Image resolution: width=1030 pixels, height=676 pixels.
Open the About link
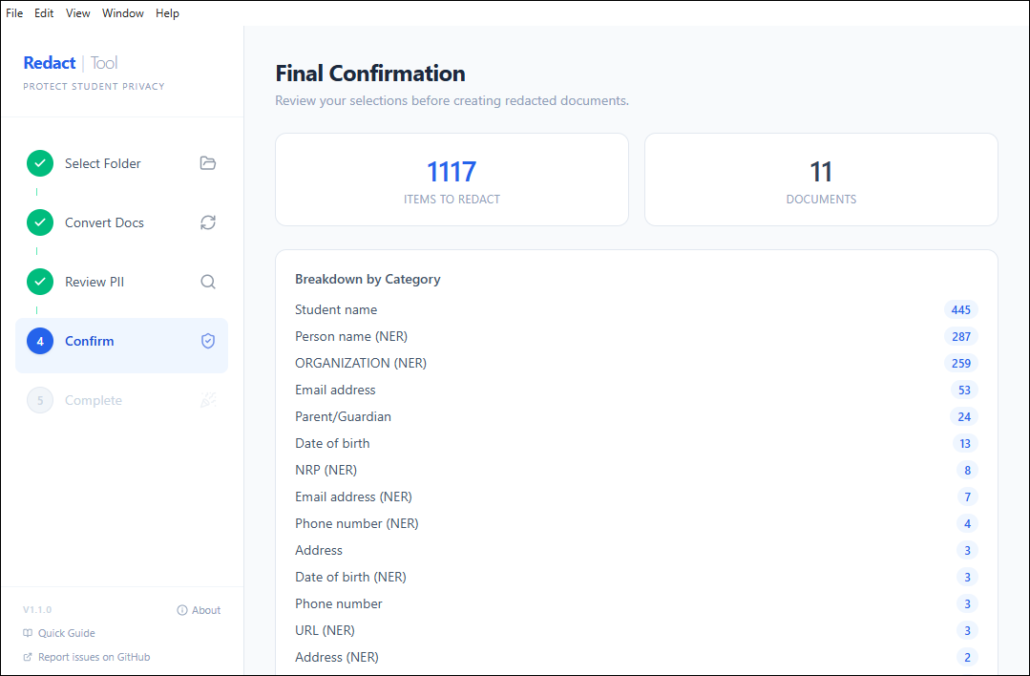pyautogui.click(x=199, y=610)
